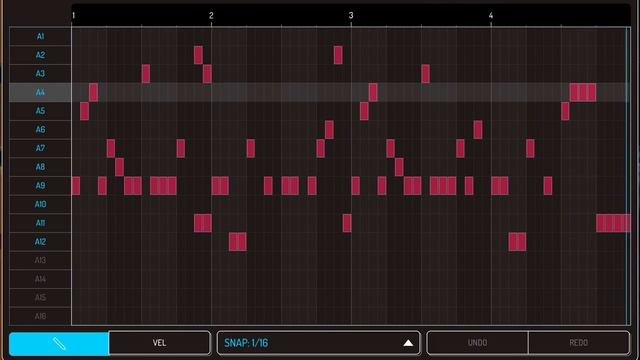The image size is (640, 360).
Task: Jump to bar 1 on ruler
Action: coord(73,16)
